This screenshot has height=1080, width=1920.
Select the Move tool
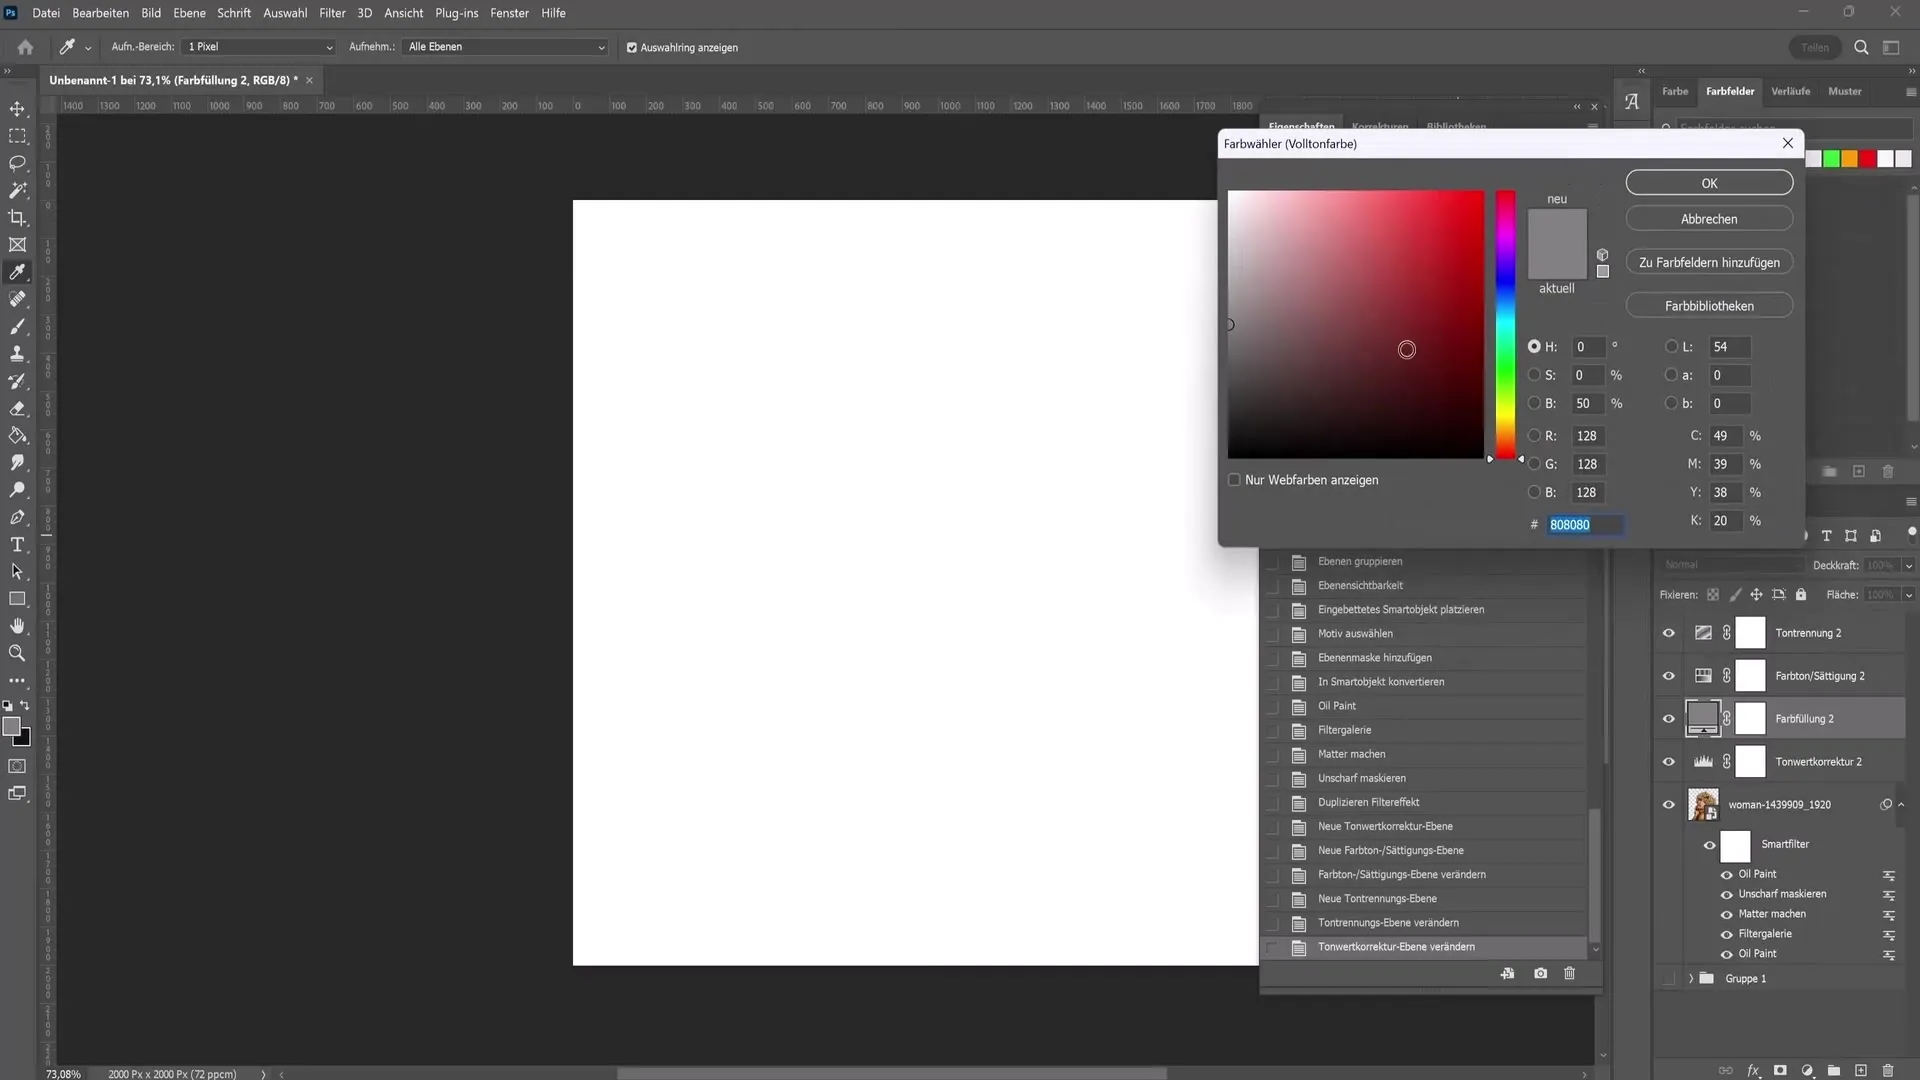[x=17, y=108]
